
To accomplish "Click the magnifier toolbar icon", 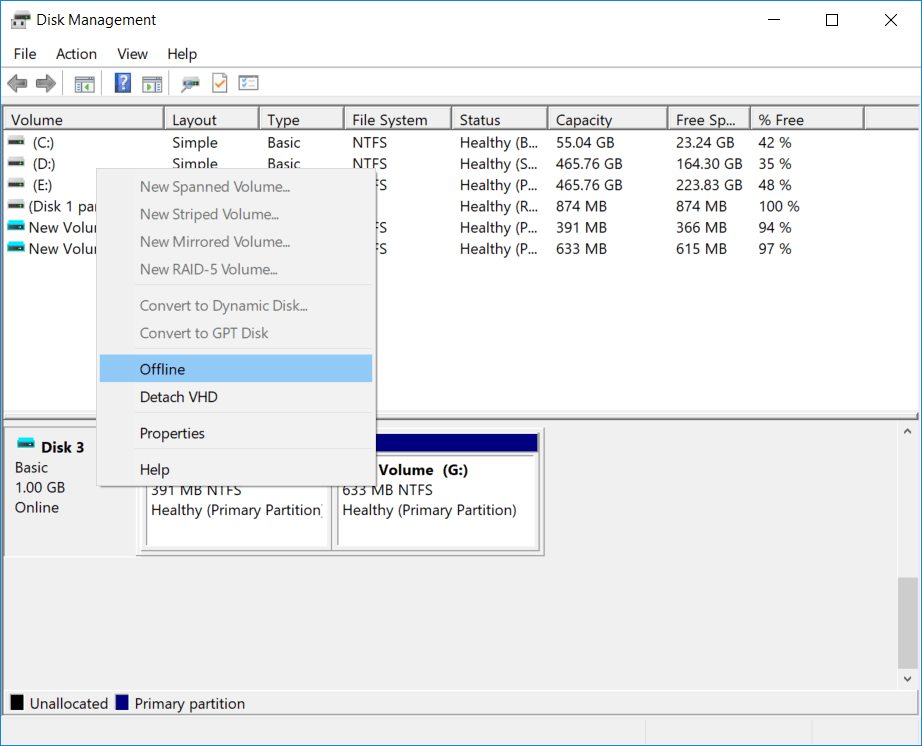I will 189,83.
